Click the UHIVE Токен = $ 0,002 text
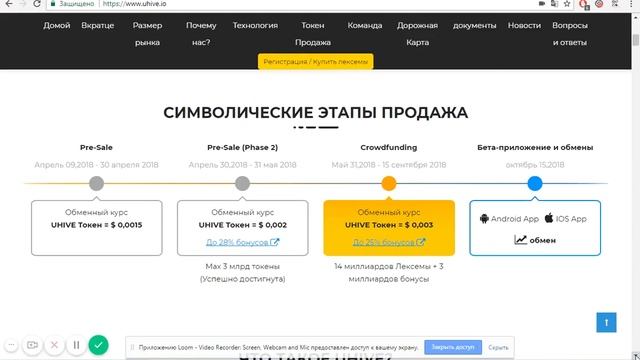 242,225
